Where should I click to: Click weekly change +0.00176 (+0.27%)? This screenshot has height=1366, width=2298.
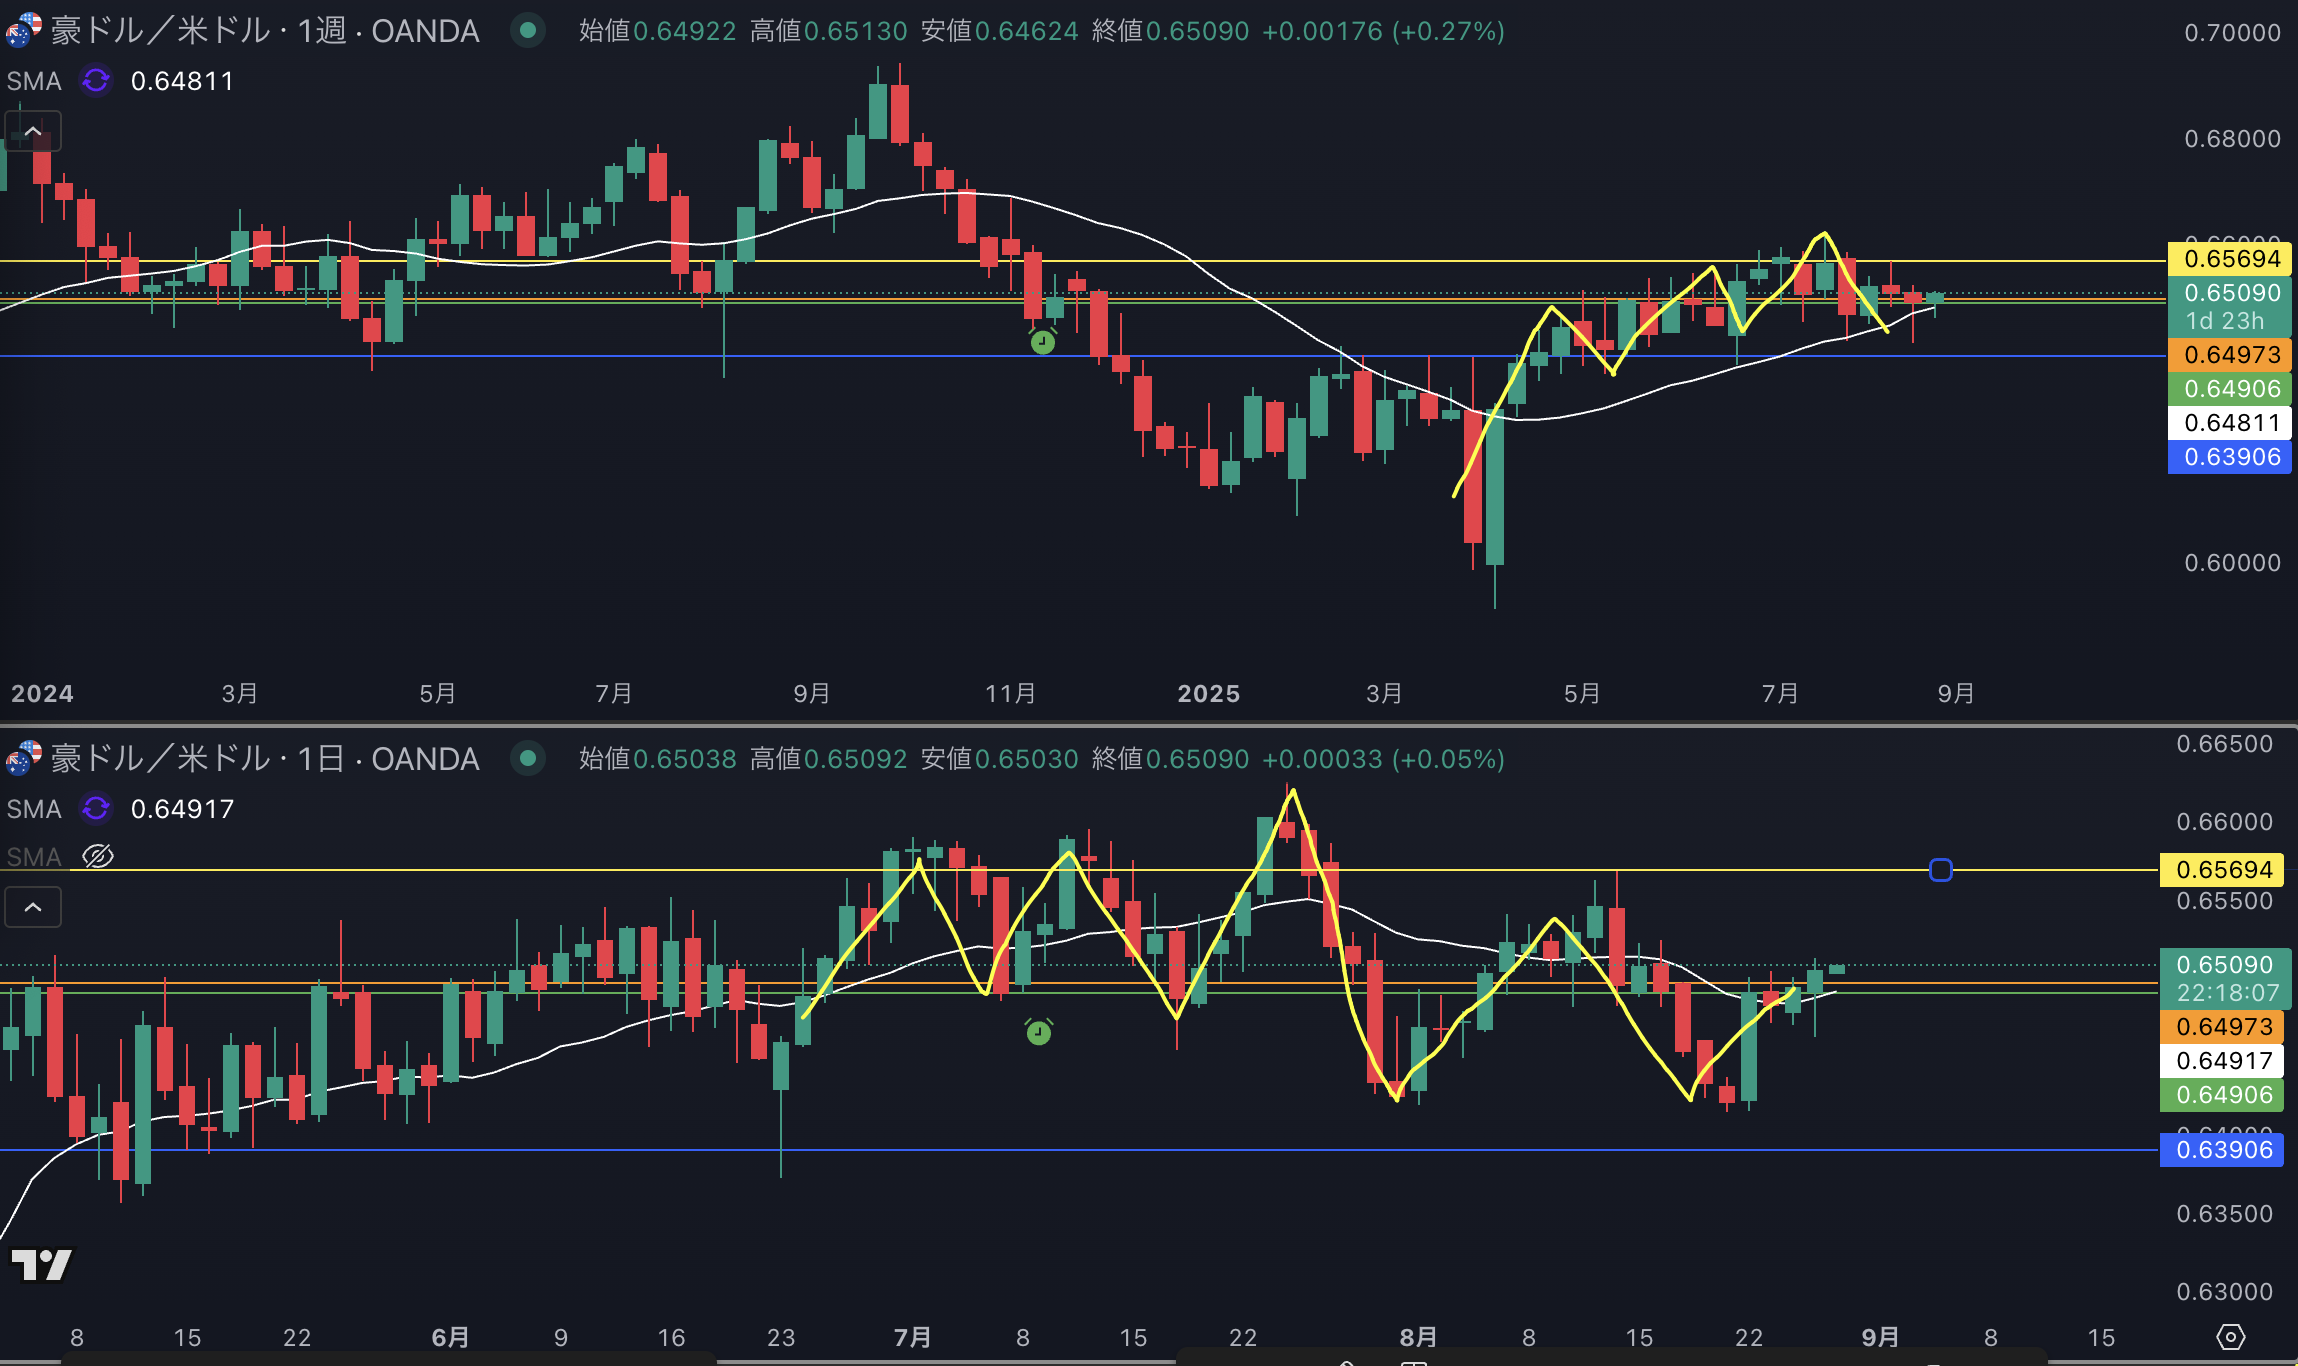1383,31
